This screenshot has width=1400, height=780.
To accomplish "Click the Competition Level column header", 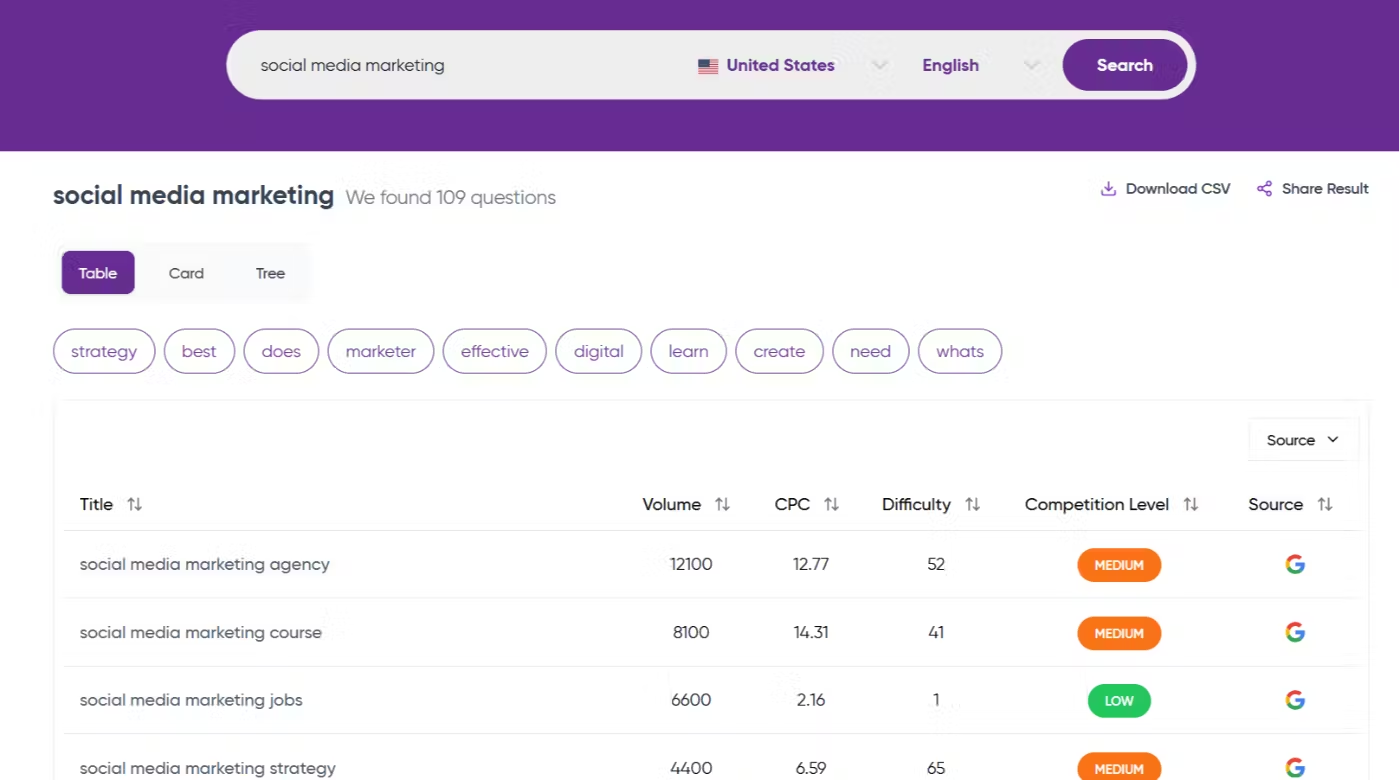I will pos(1097,505).
